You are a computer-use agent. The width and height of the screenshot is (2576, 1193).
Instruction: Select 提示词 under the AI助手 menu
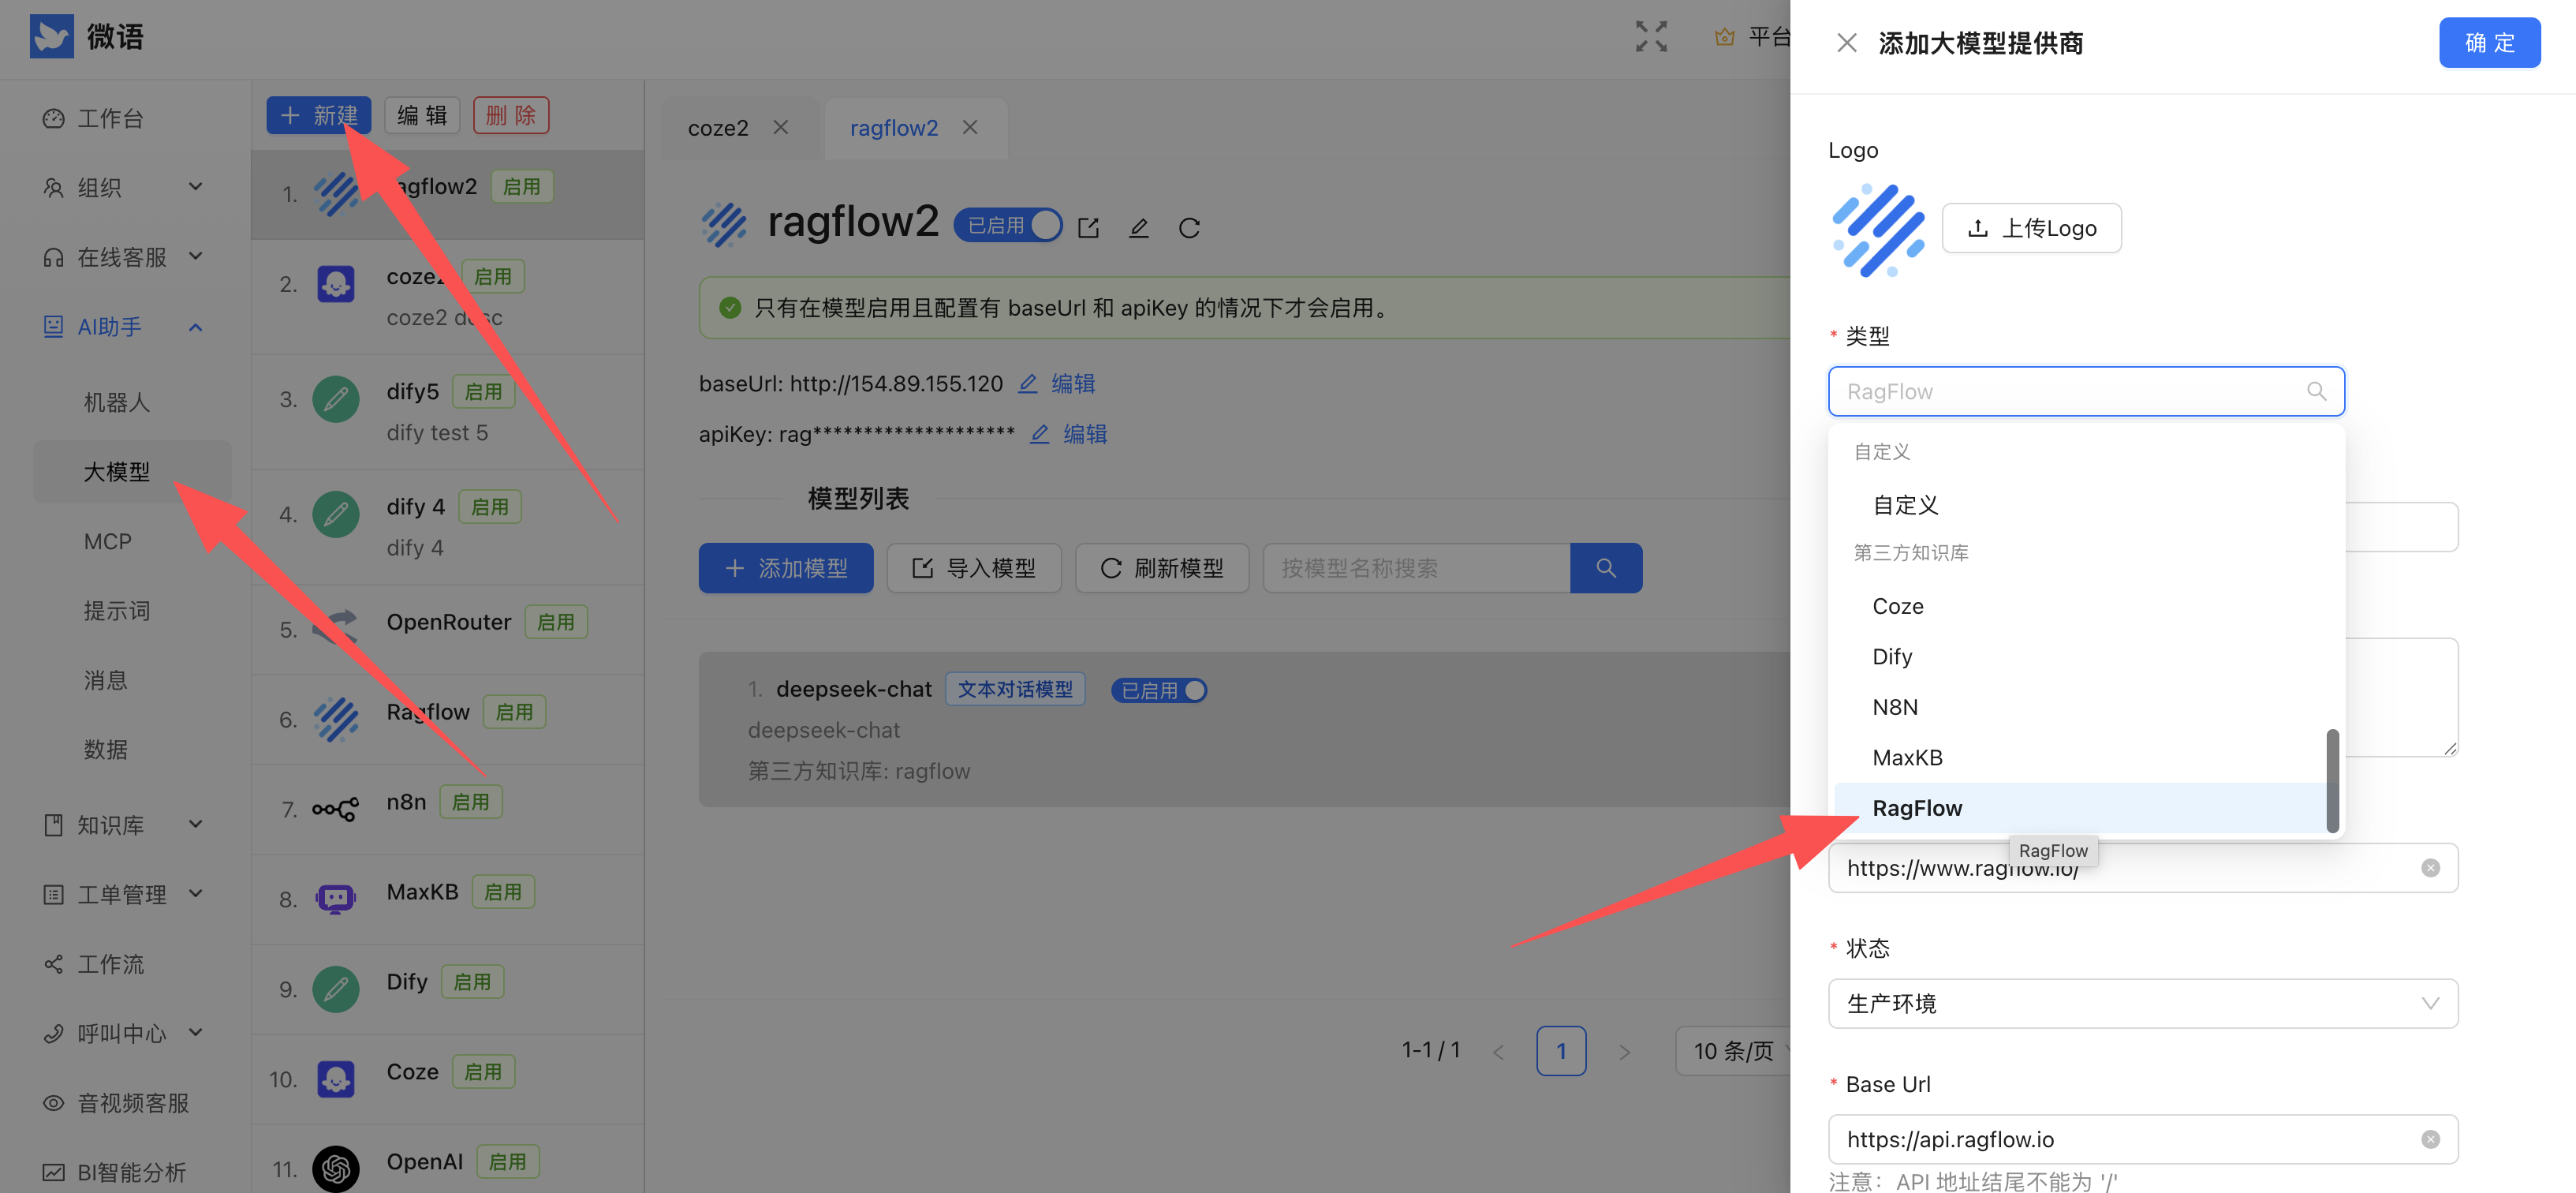(117, 611)
